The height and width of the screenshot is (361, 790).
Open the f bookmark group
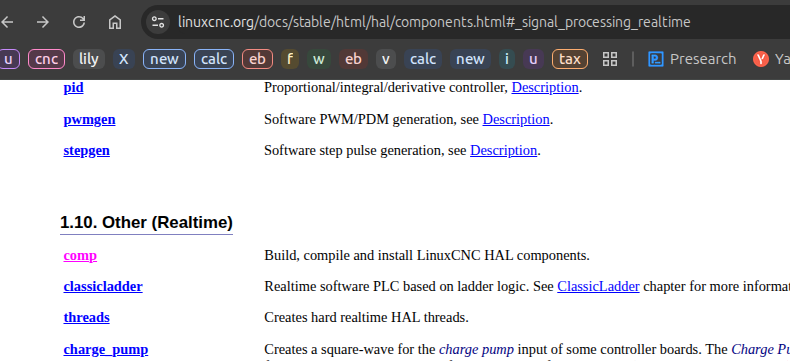coord(290,59)
